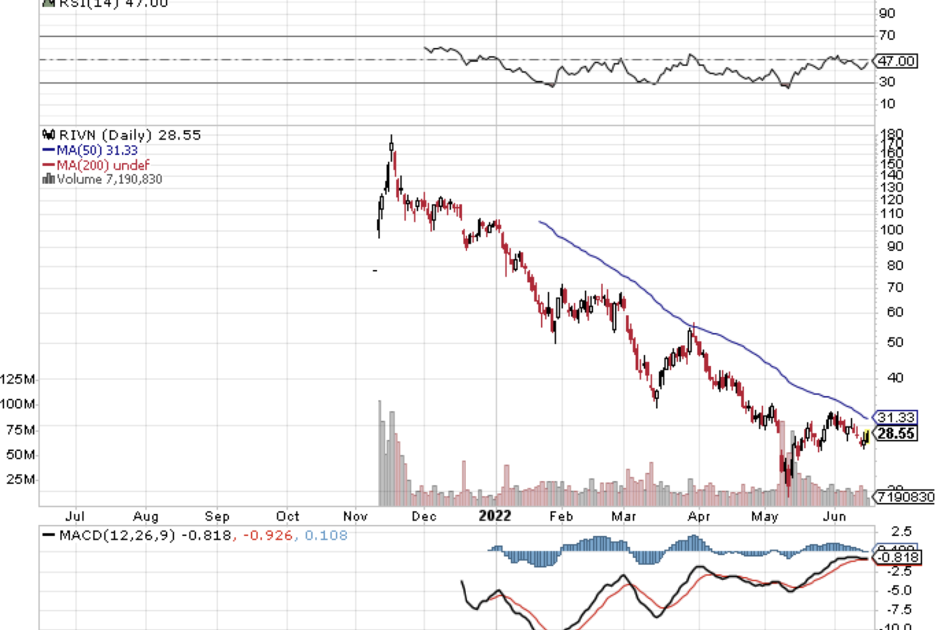Click the 7190830 volume value tag
This screenshot has width=936, height=630.
903,496
